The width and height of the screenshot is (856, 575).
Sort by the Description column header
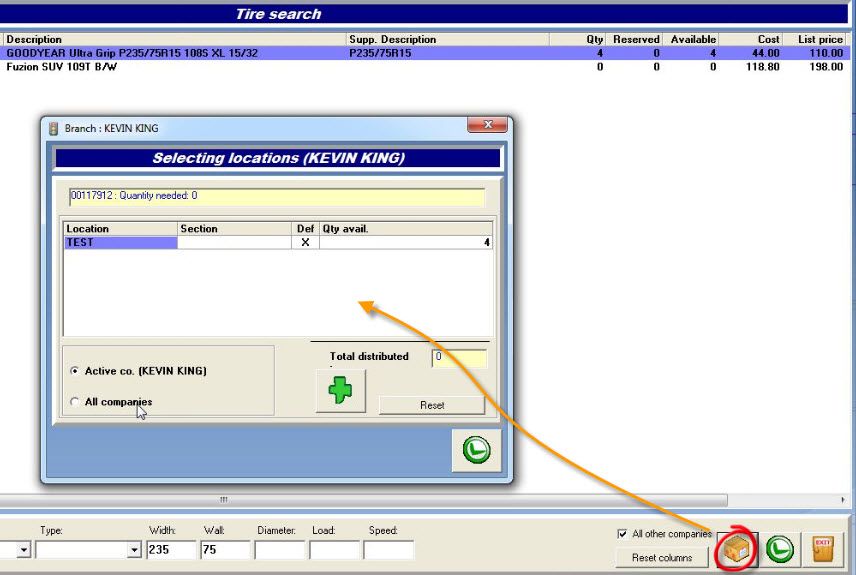175,39
